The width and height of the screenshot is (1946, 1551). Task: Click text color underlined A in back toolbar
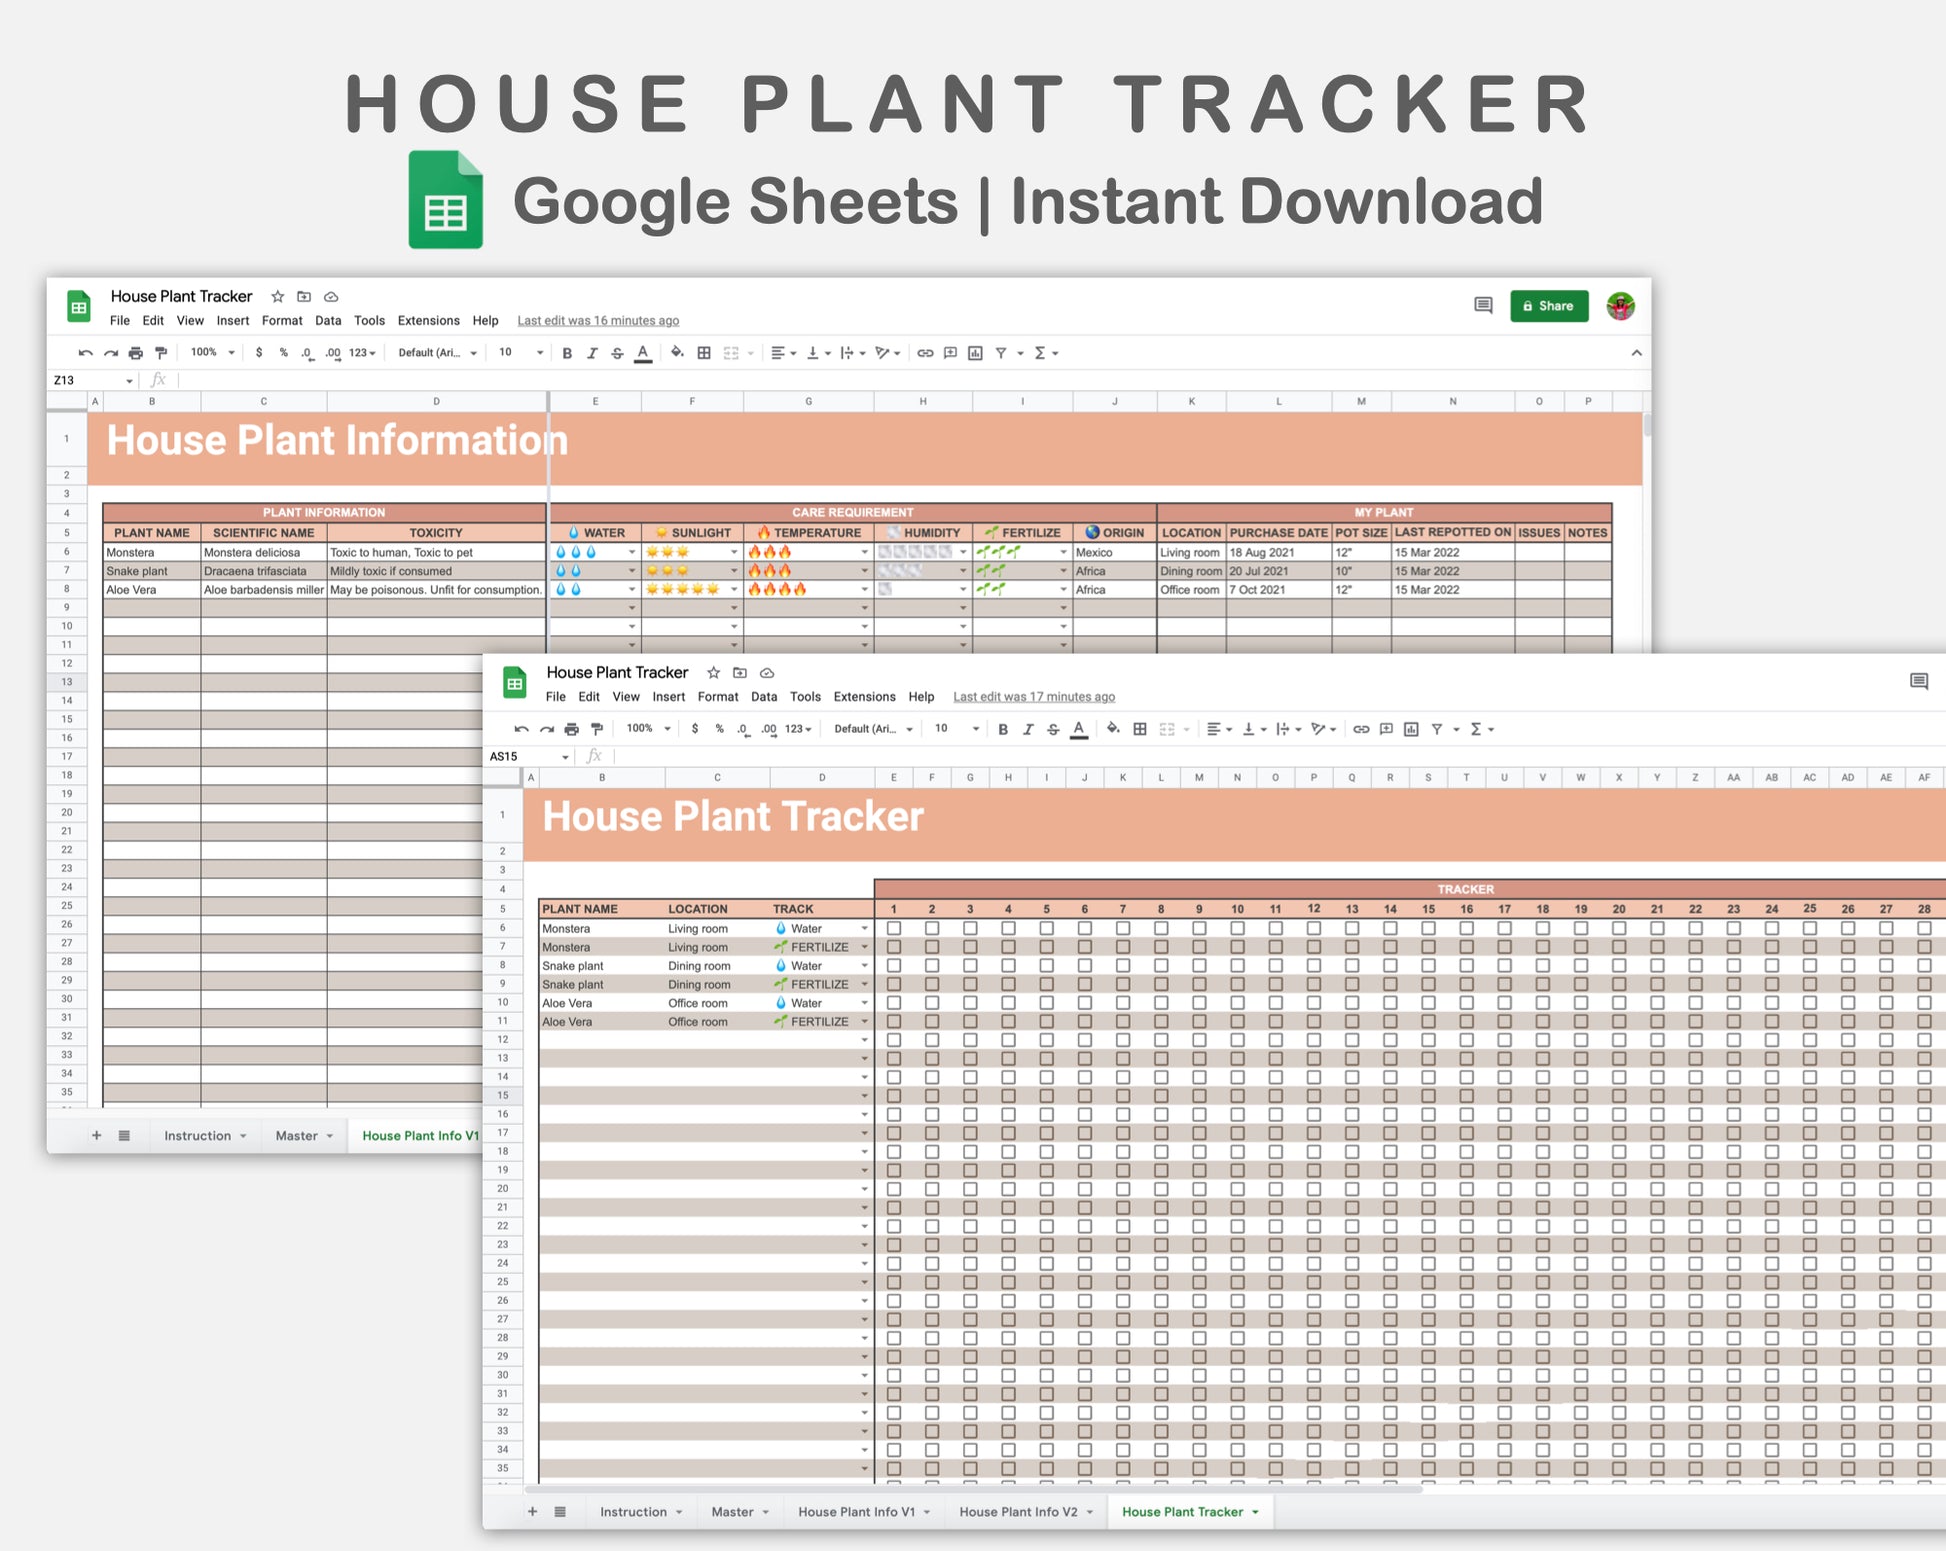click(x=643, y=353)
